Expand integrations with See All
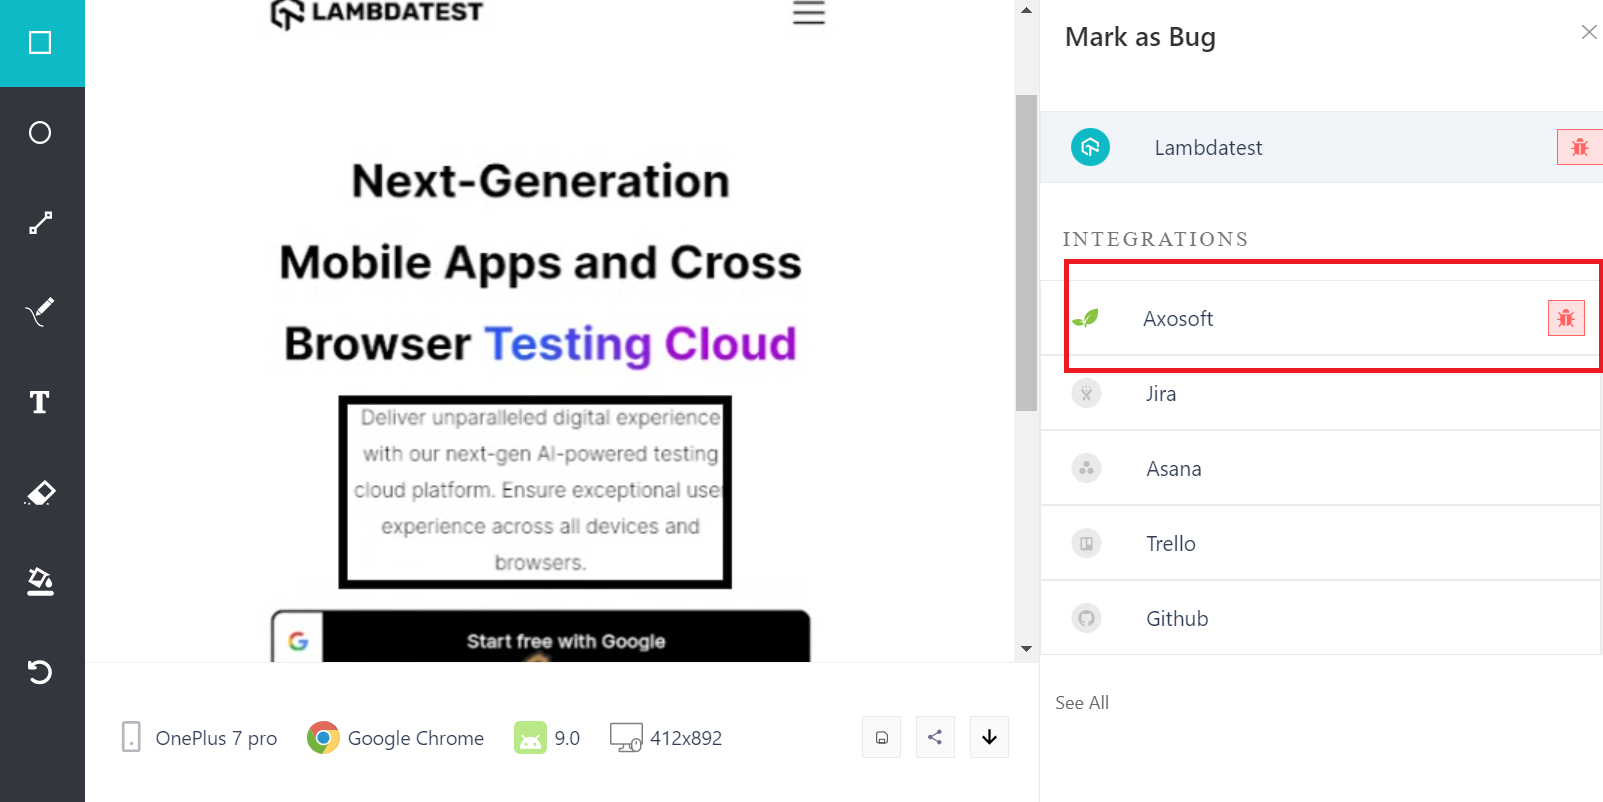1603x802 pixels. click(x=1081, y=702)
